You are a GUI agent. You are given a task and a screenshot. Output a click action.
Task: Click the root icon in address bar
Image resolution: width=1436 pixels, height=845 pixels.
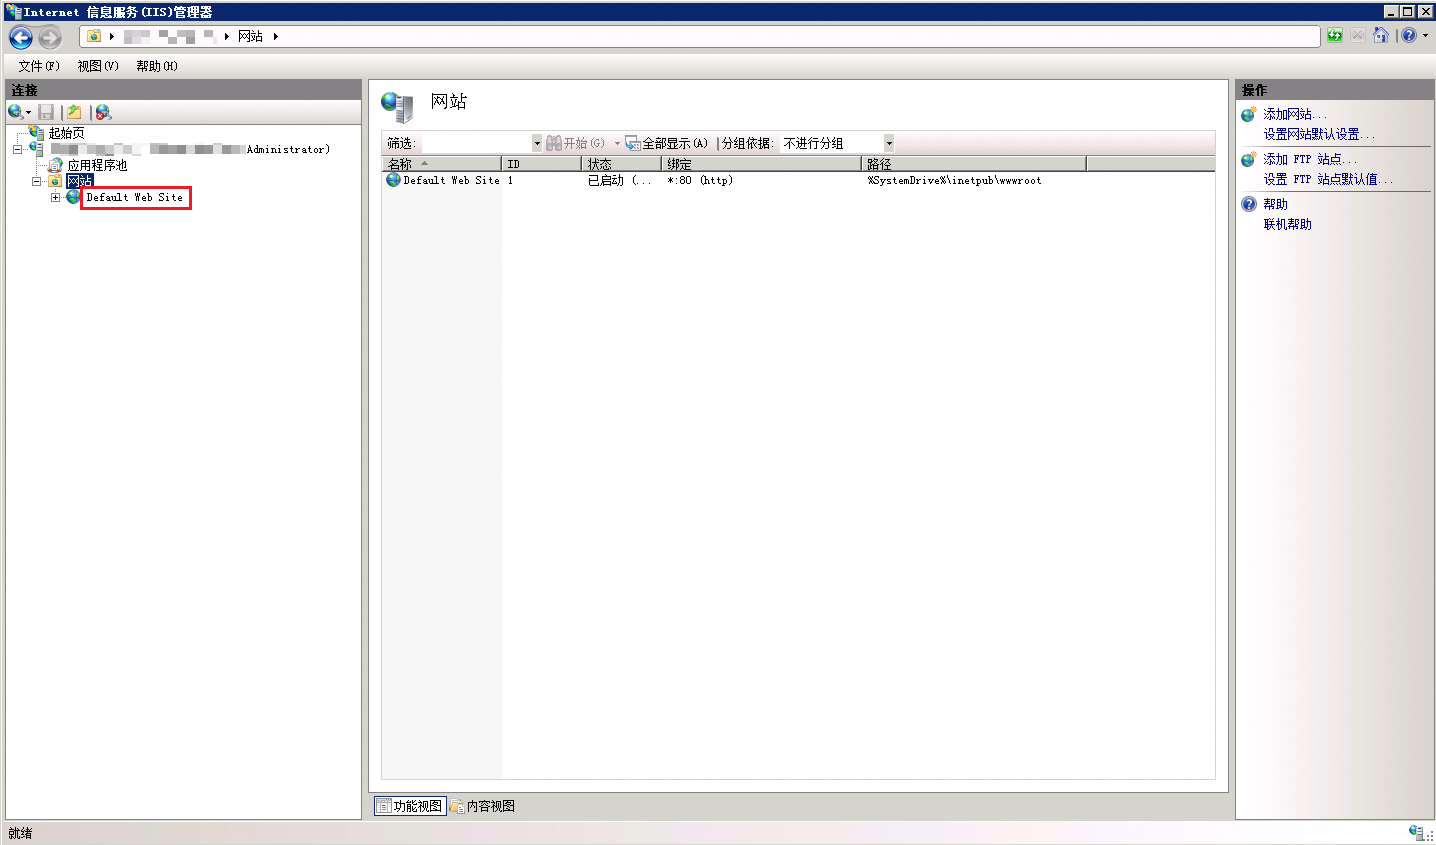point(94,36)
